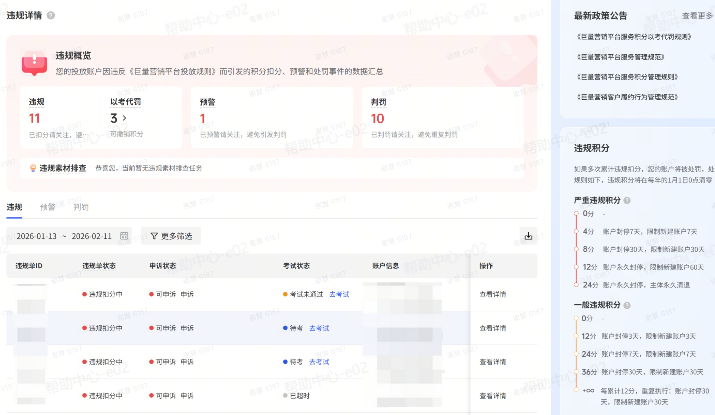Screen dimensions: 715x415
Task: Click 查看详情 in the highlighted 待考 row
Action: [492, 328]
